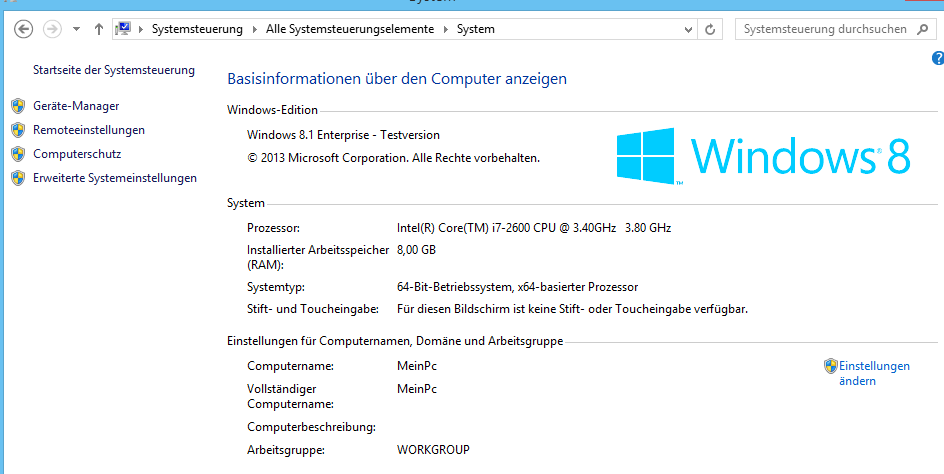Click shield icon next to Computerschutz

coord(18,154)
